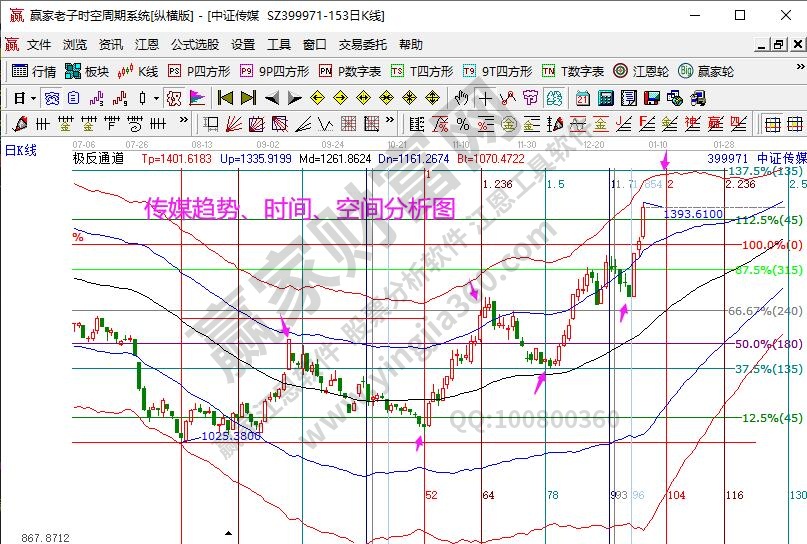Open the 公式选股 menu
The width and height of the screenshot is (807, 544).
(x=196, y=45)
